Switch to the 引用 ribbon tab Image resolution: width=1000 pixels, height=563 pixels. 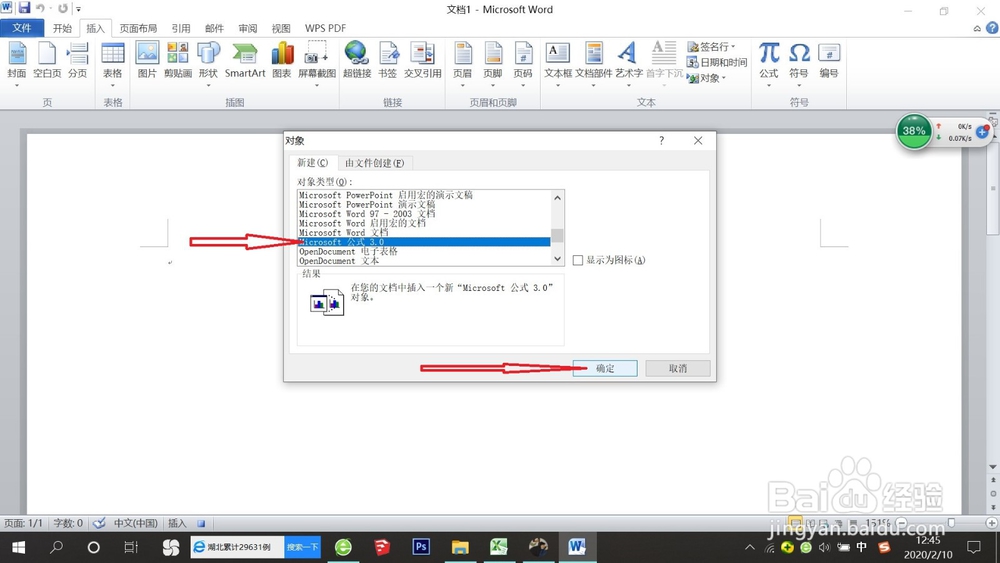(x=181, y=28)
